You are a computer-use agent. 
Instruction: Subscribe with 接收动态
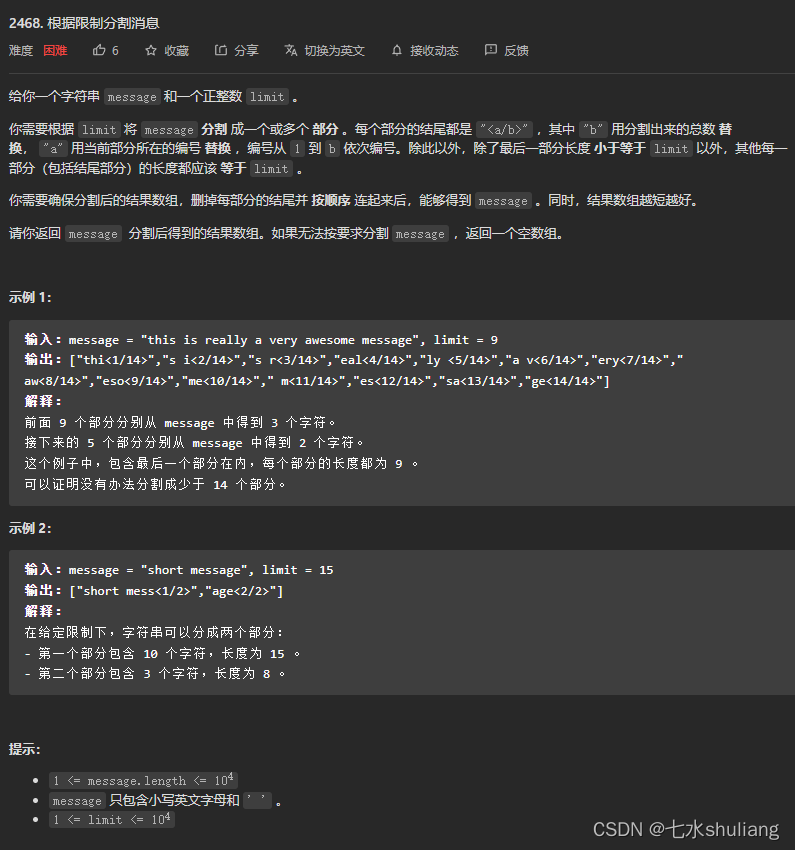pos(434,51)
